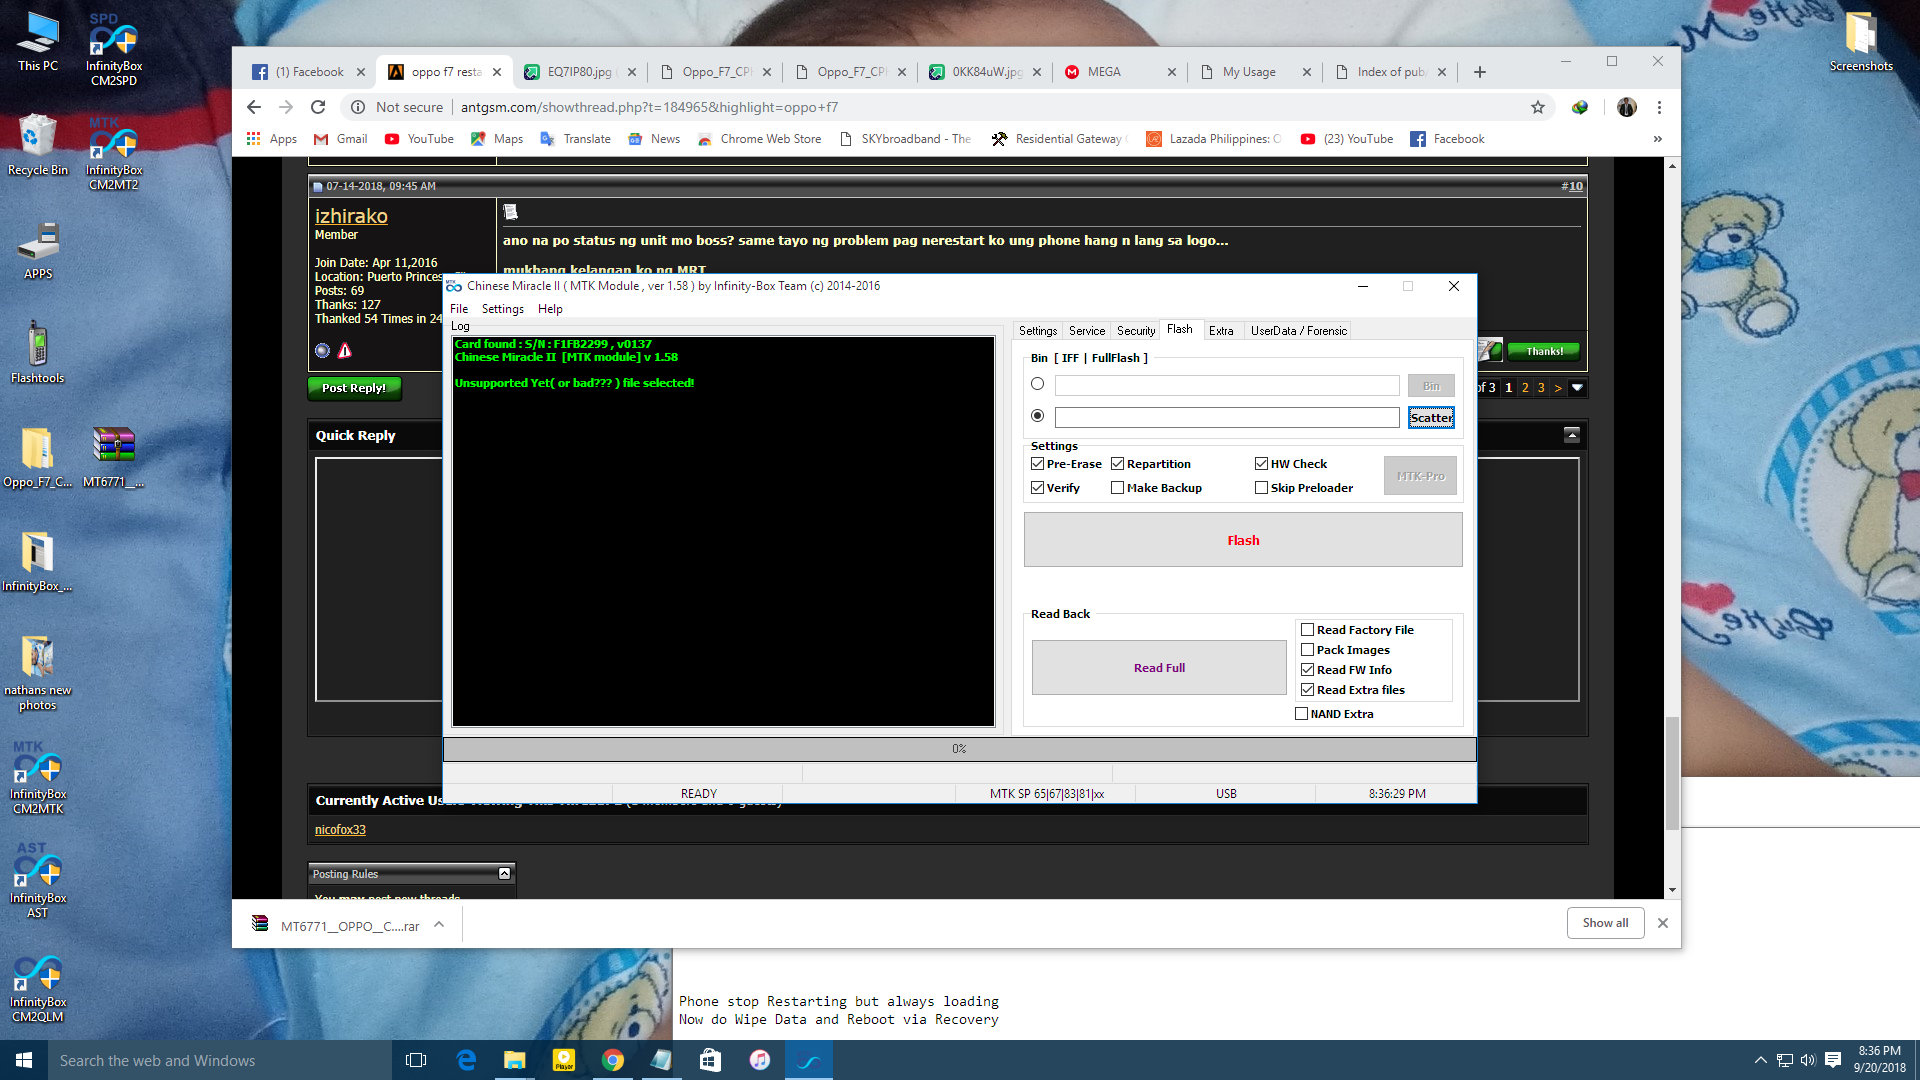Switch to UserData / Forensic tab

click(x=1299, y=331)
